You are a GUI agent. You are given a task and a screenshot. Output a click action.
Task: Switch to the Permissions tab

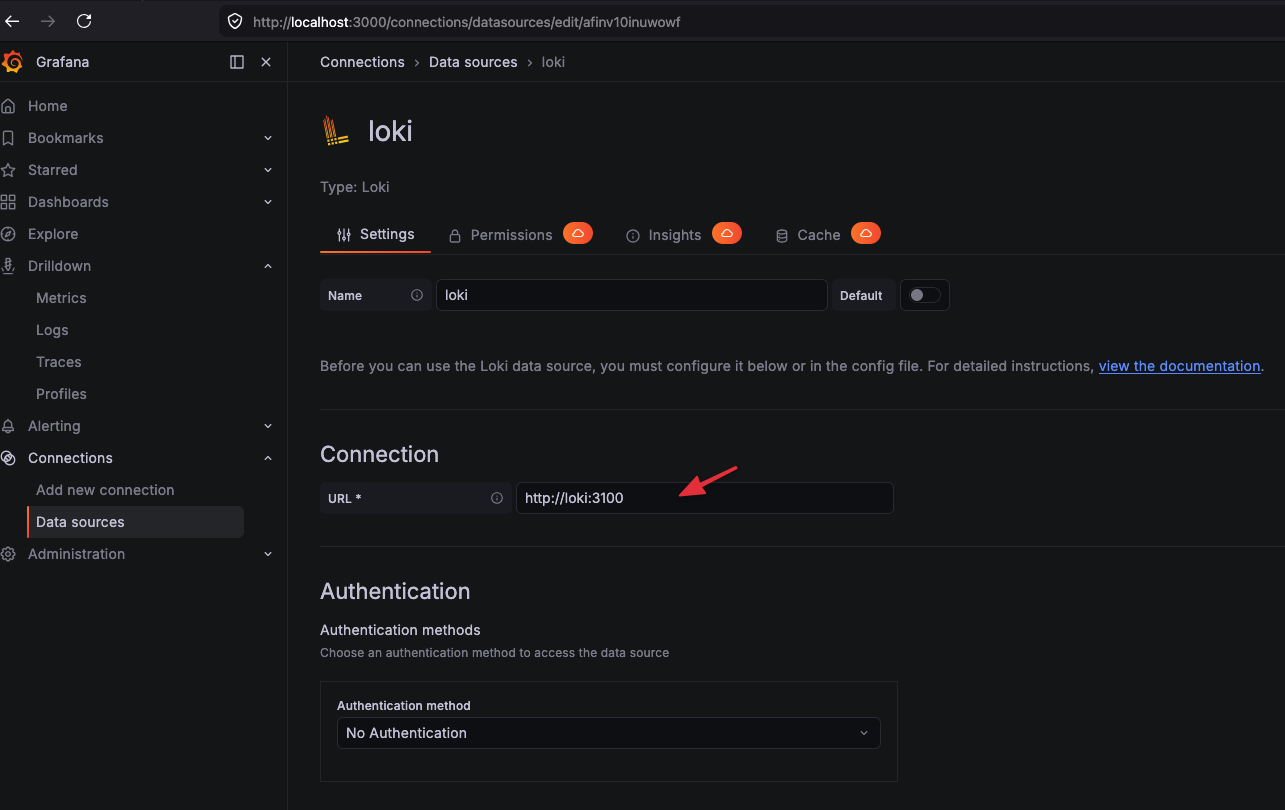[x=511, y=235]
